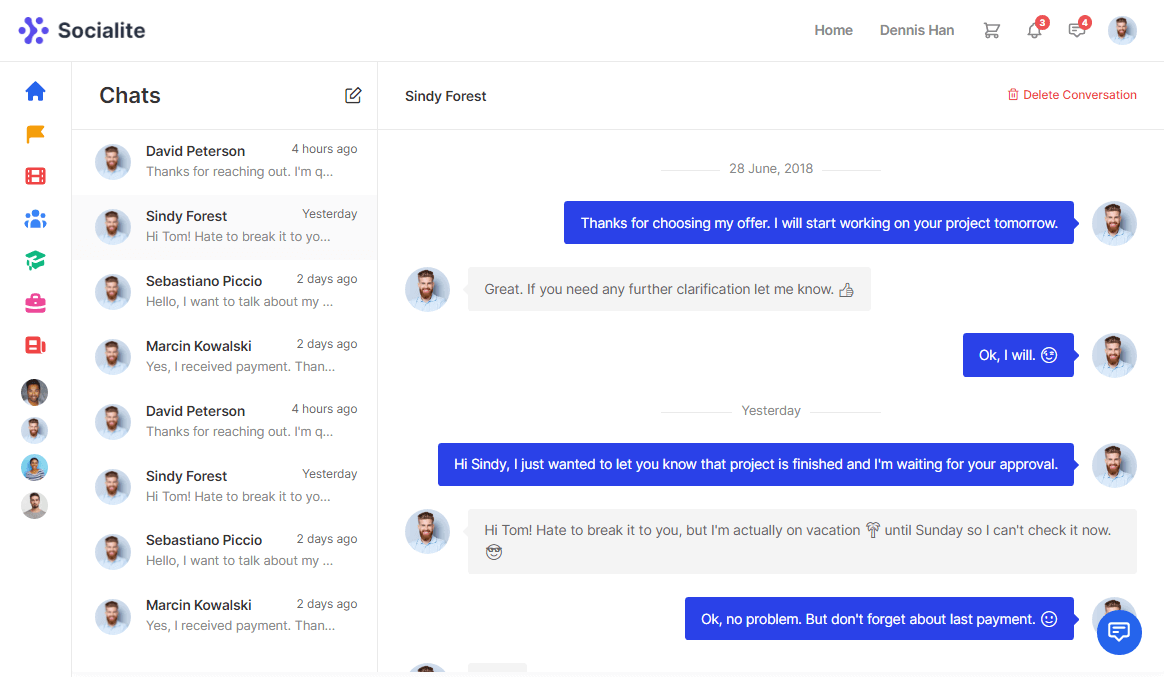Open the profile avatar in top bar
1164x677 pixels.
pos(1122,30)
